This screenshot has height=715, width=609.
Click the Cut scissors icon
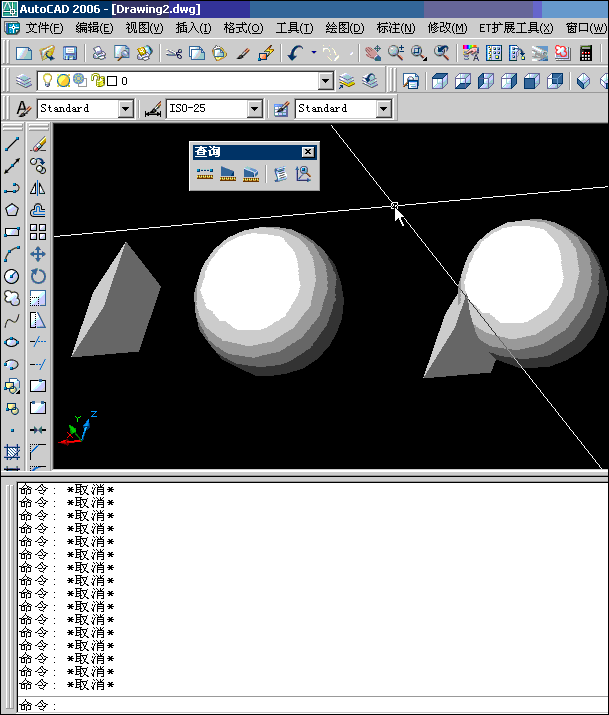(174, 53)
